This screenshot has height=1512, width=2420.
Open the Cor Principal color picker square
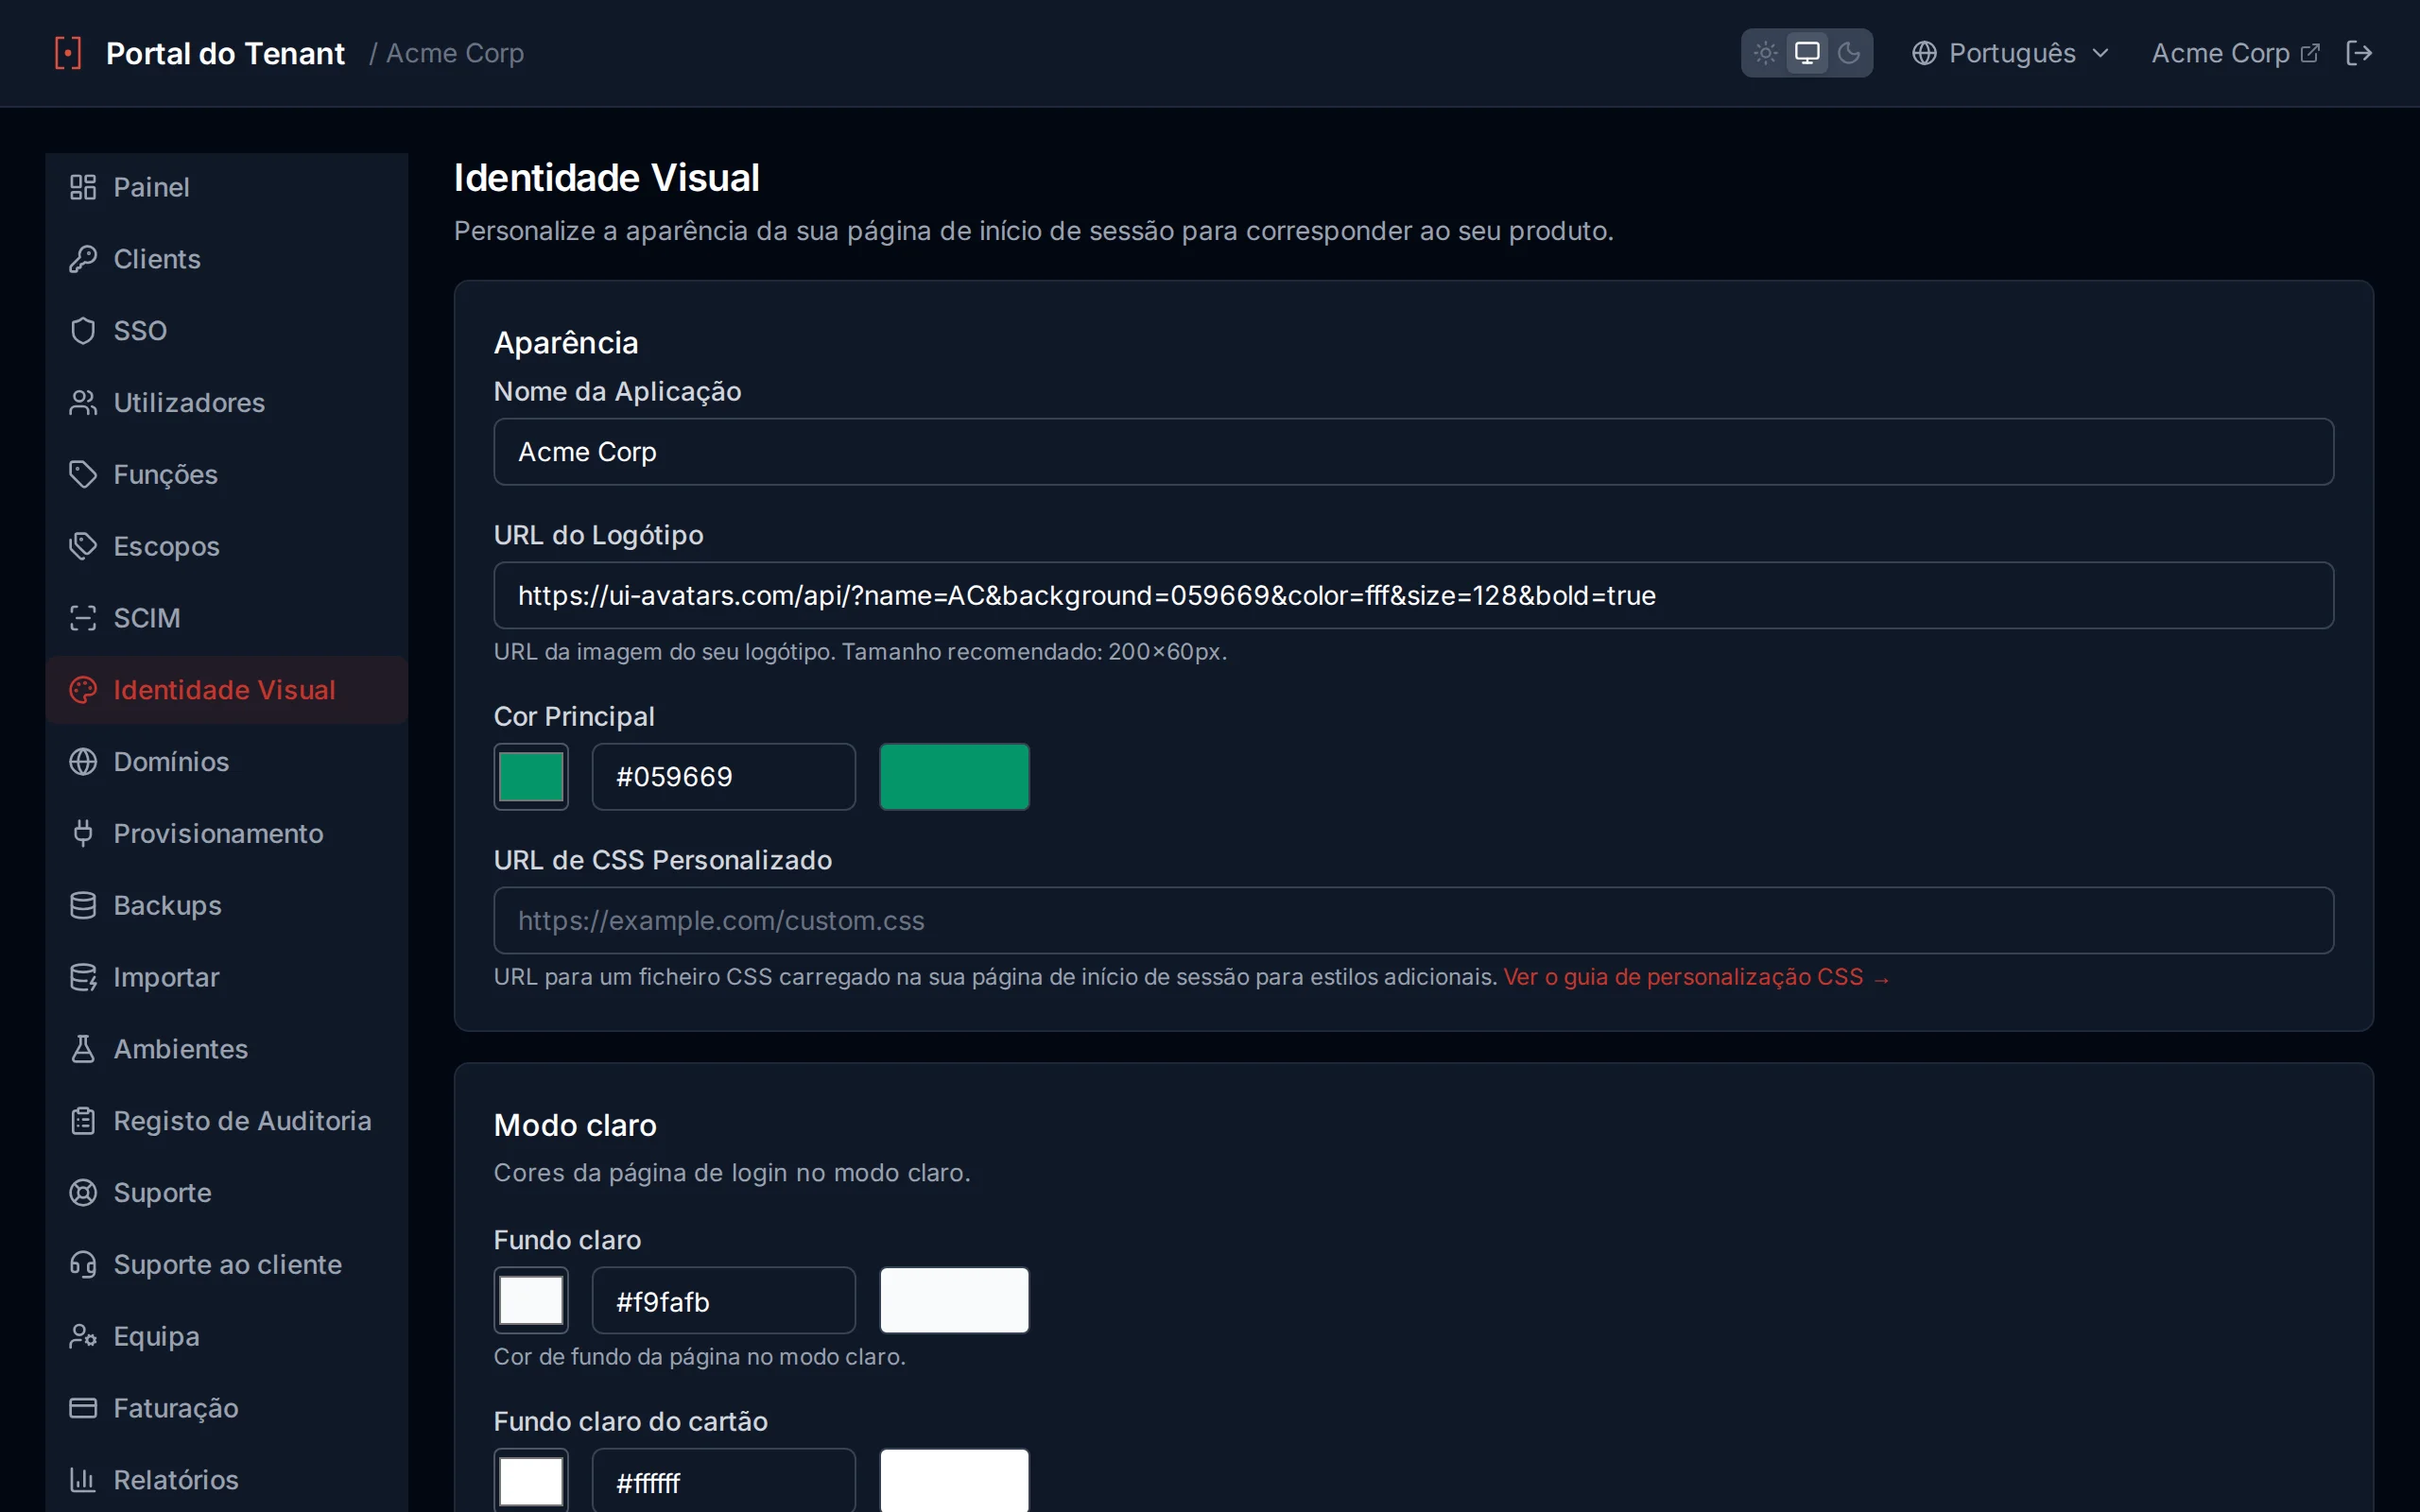coord(531,777)
